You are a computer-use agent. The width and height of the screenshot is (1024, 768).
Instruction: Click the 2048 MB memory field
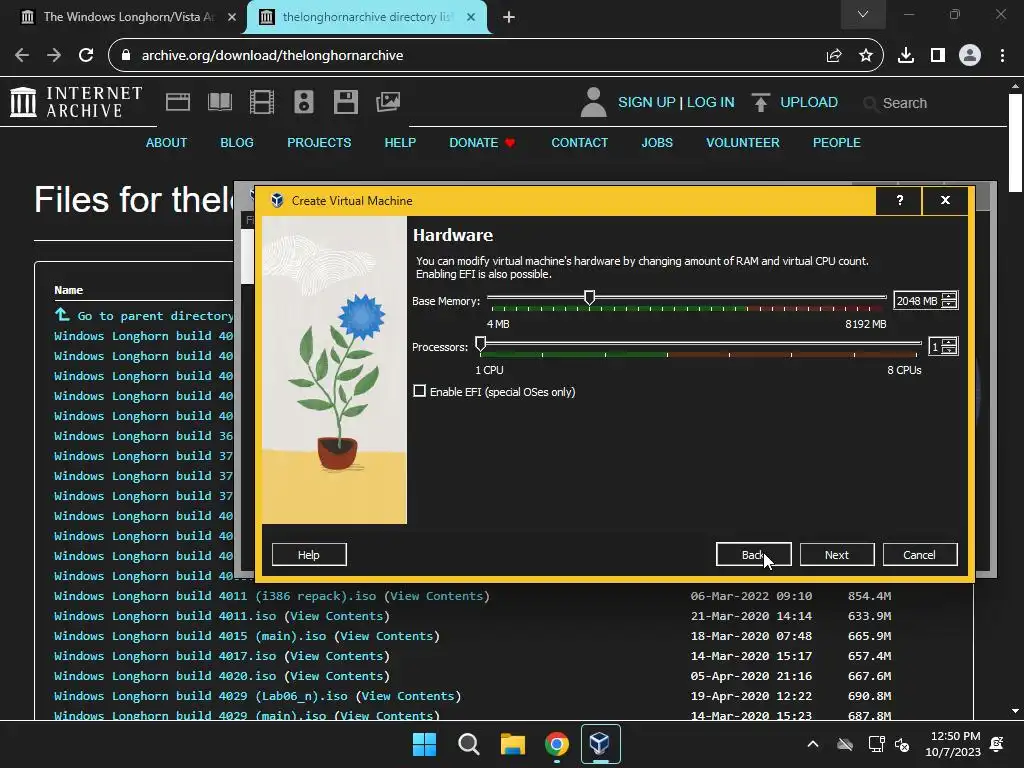coord(918,300)
